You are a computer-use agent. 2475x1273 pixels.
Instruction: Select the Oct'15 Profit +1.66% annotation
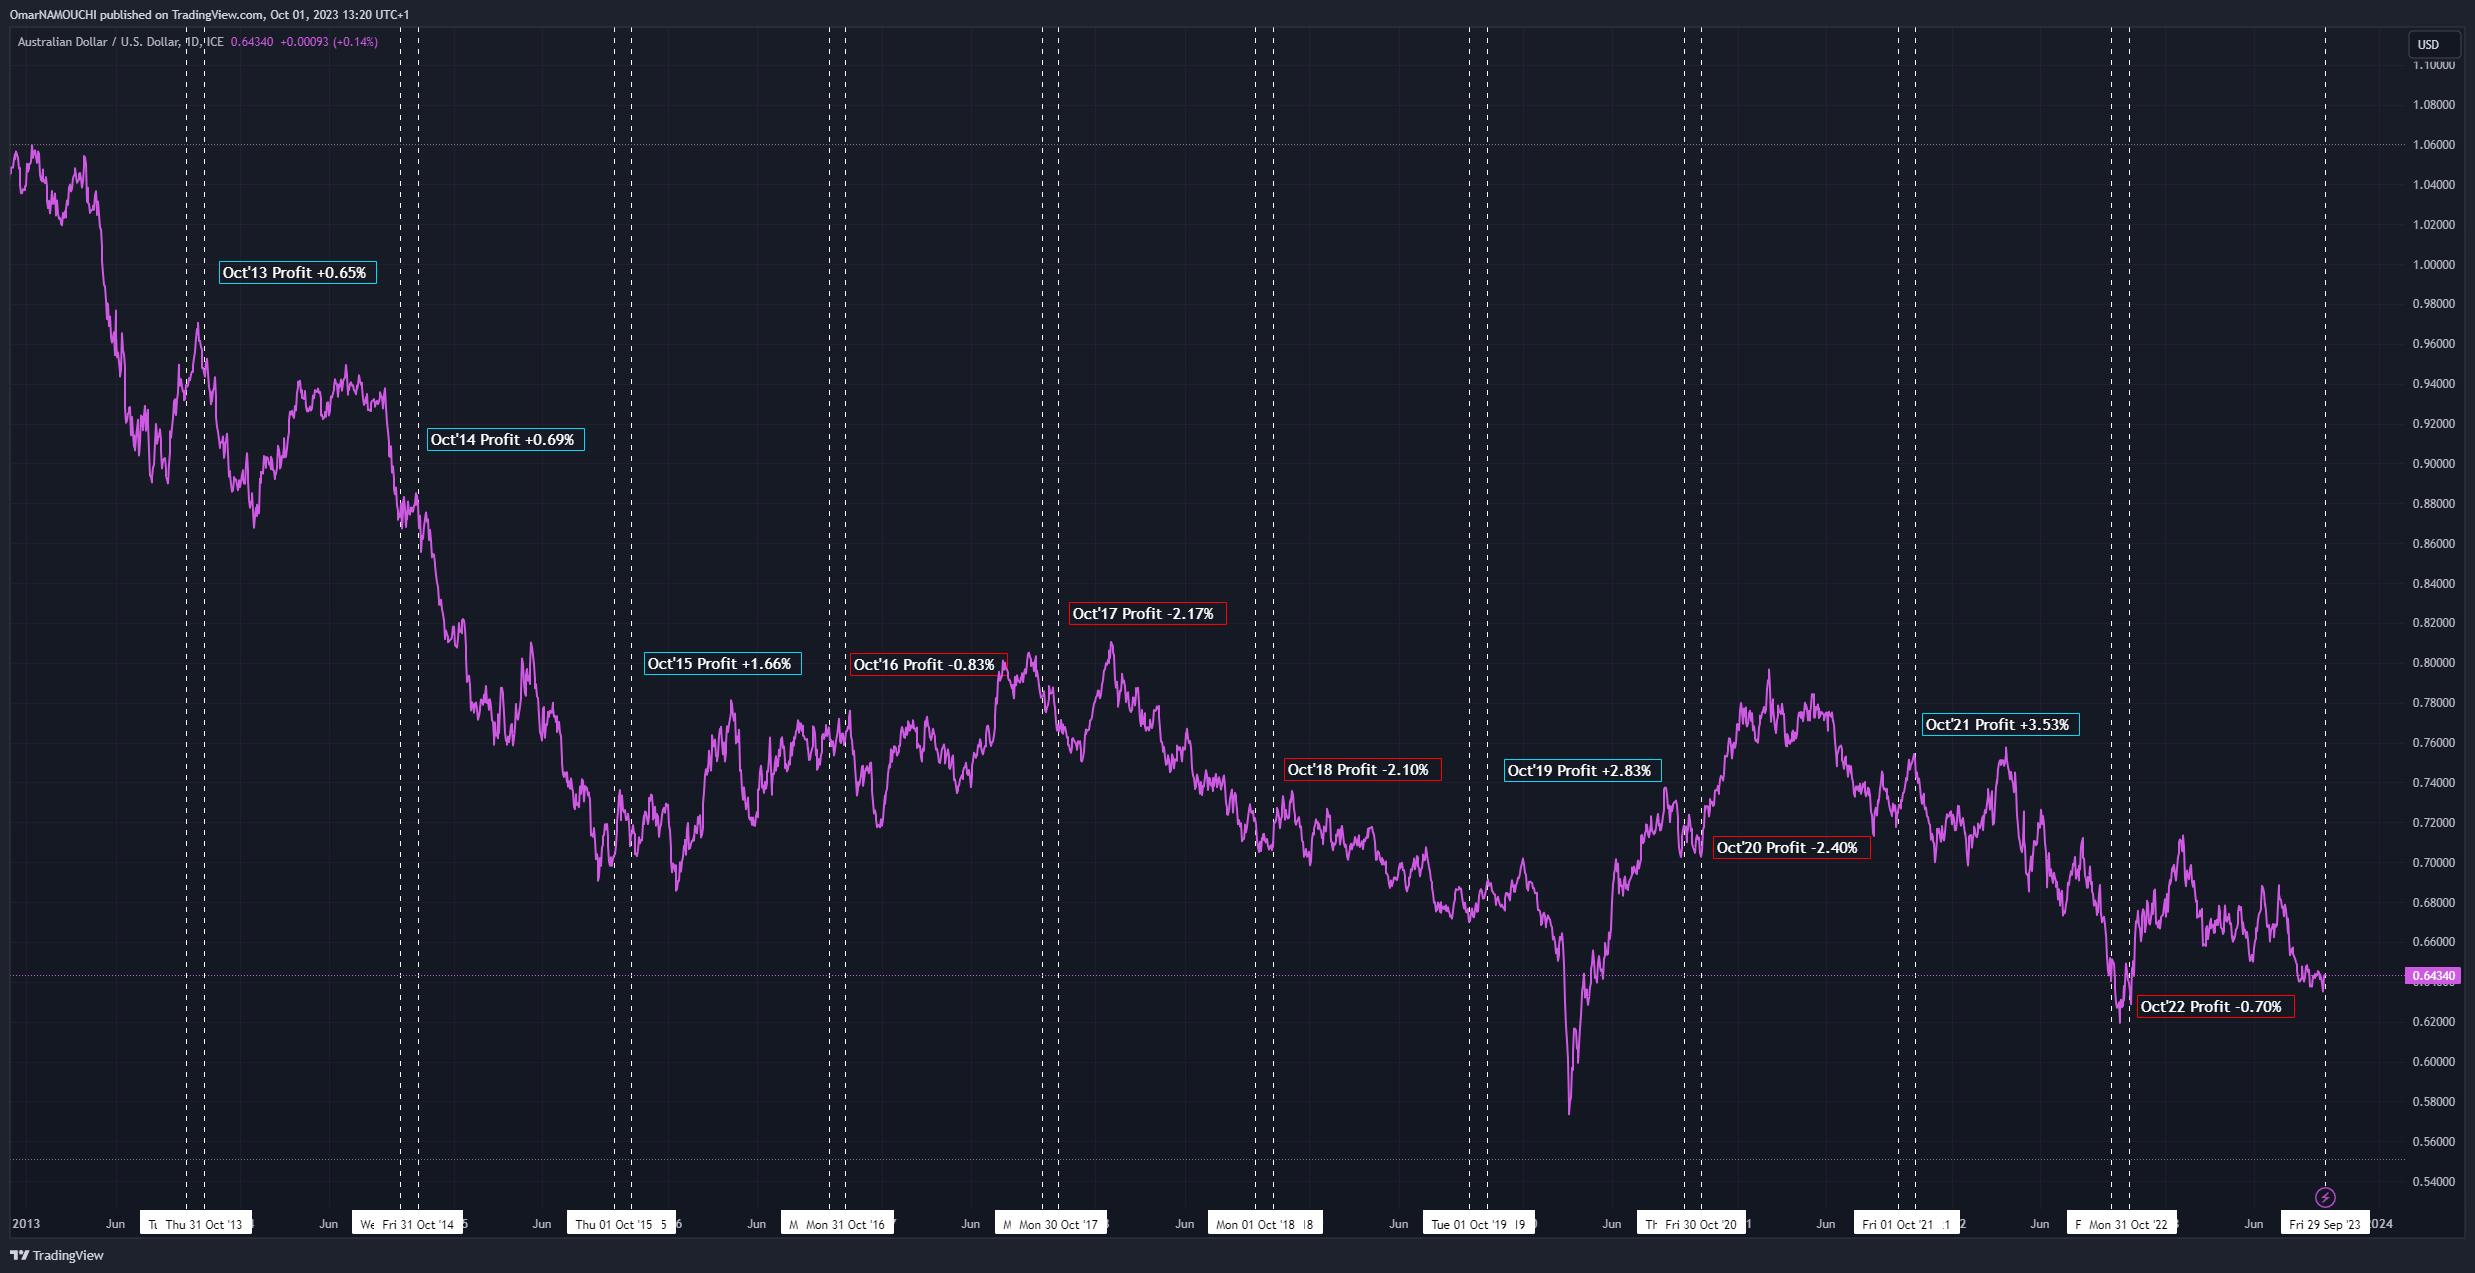pyautogui.click(x=723, y=664)
